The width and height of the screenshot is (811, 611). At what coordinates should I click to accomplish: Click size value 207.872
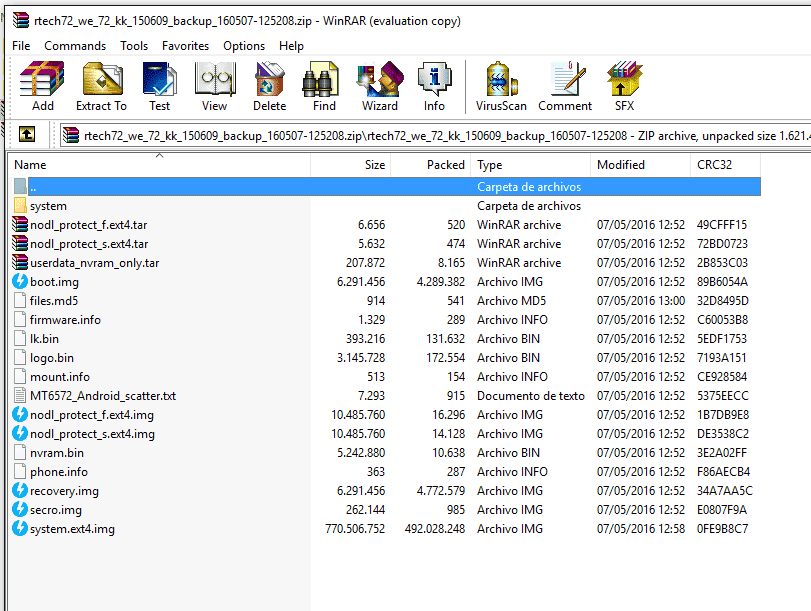pyautogui.click(x=366, y=263)
